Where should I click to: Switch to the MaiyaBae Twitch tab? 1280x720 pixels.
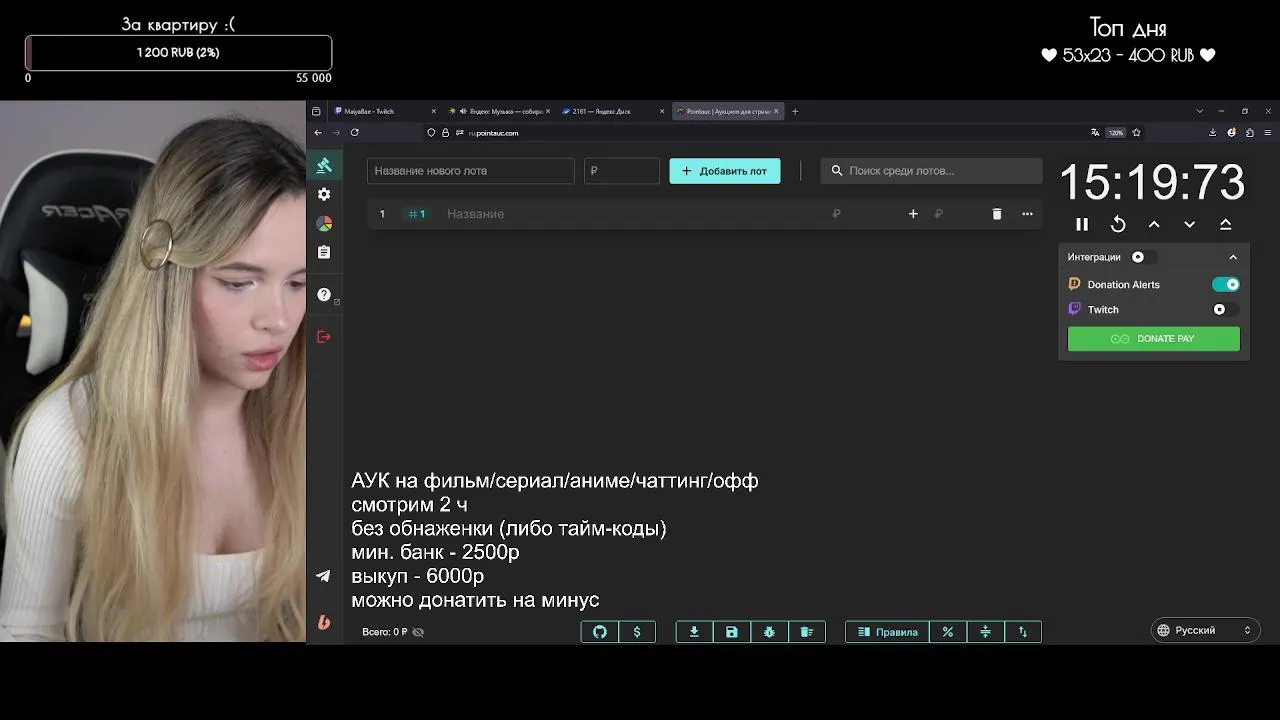pos(385,111)
